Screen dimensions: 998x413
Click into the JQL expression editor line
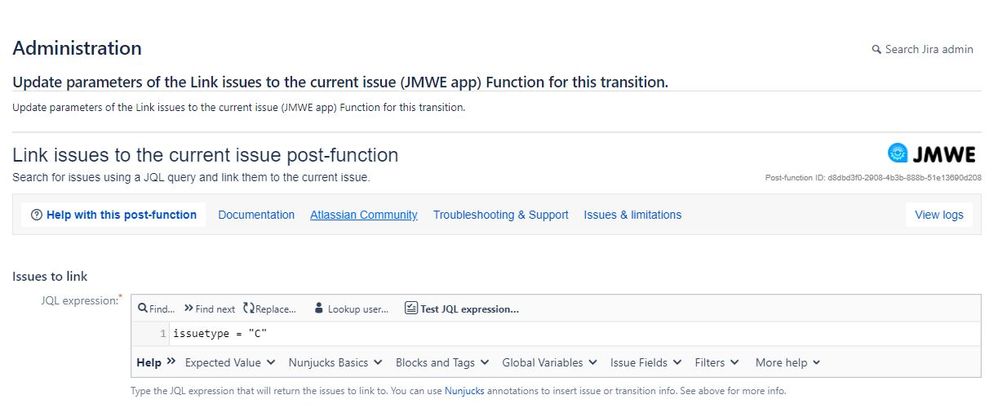click(x=500, y=333)
